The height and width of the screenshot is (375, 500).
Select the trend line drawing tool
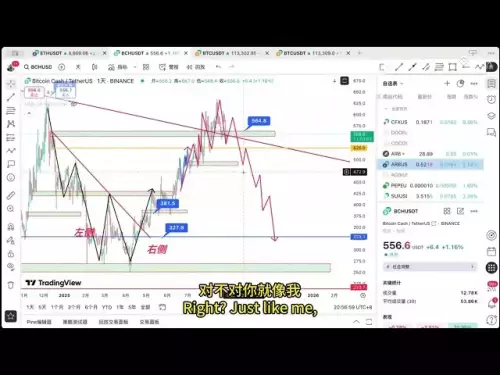(11, 97)
